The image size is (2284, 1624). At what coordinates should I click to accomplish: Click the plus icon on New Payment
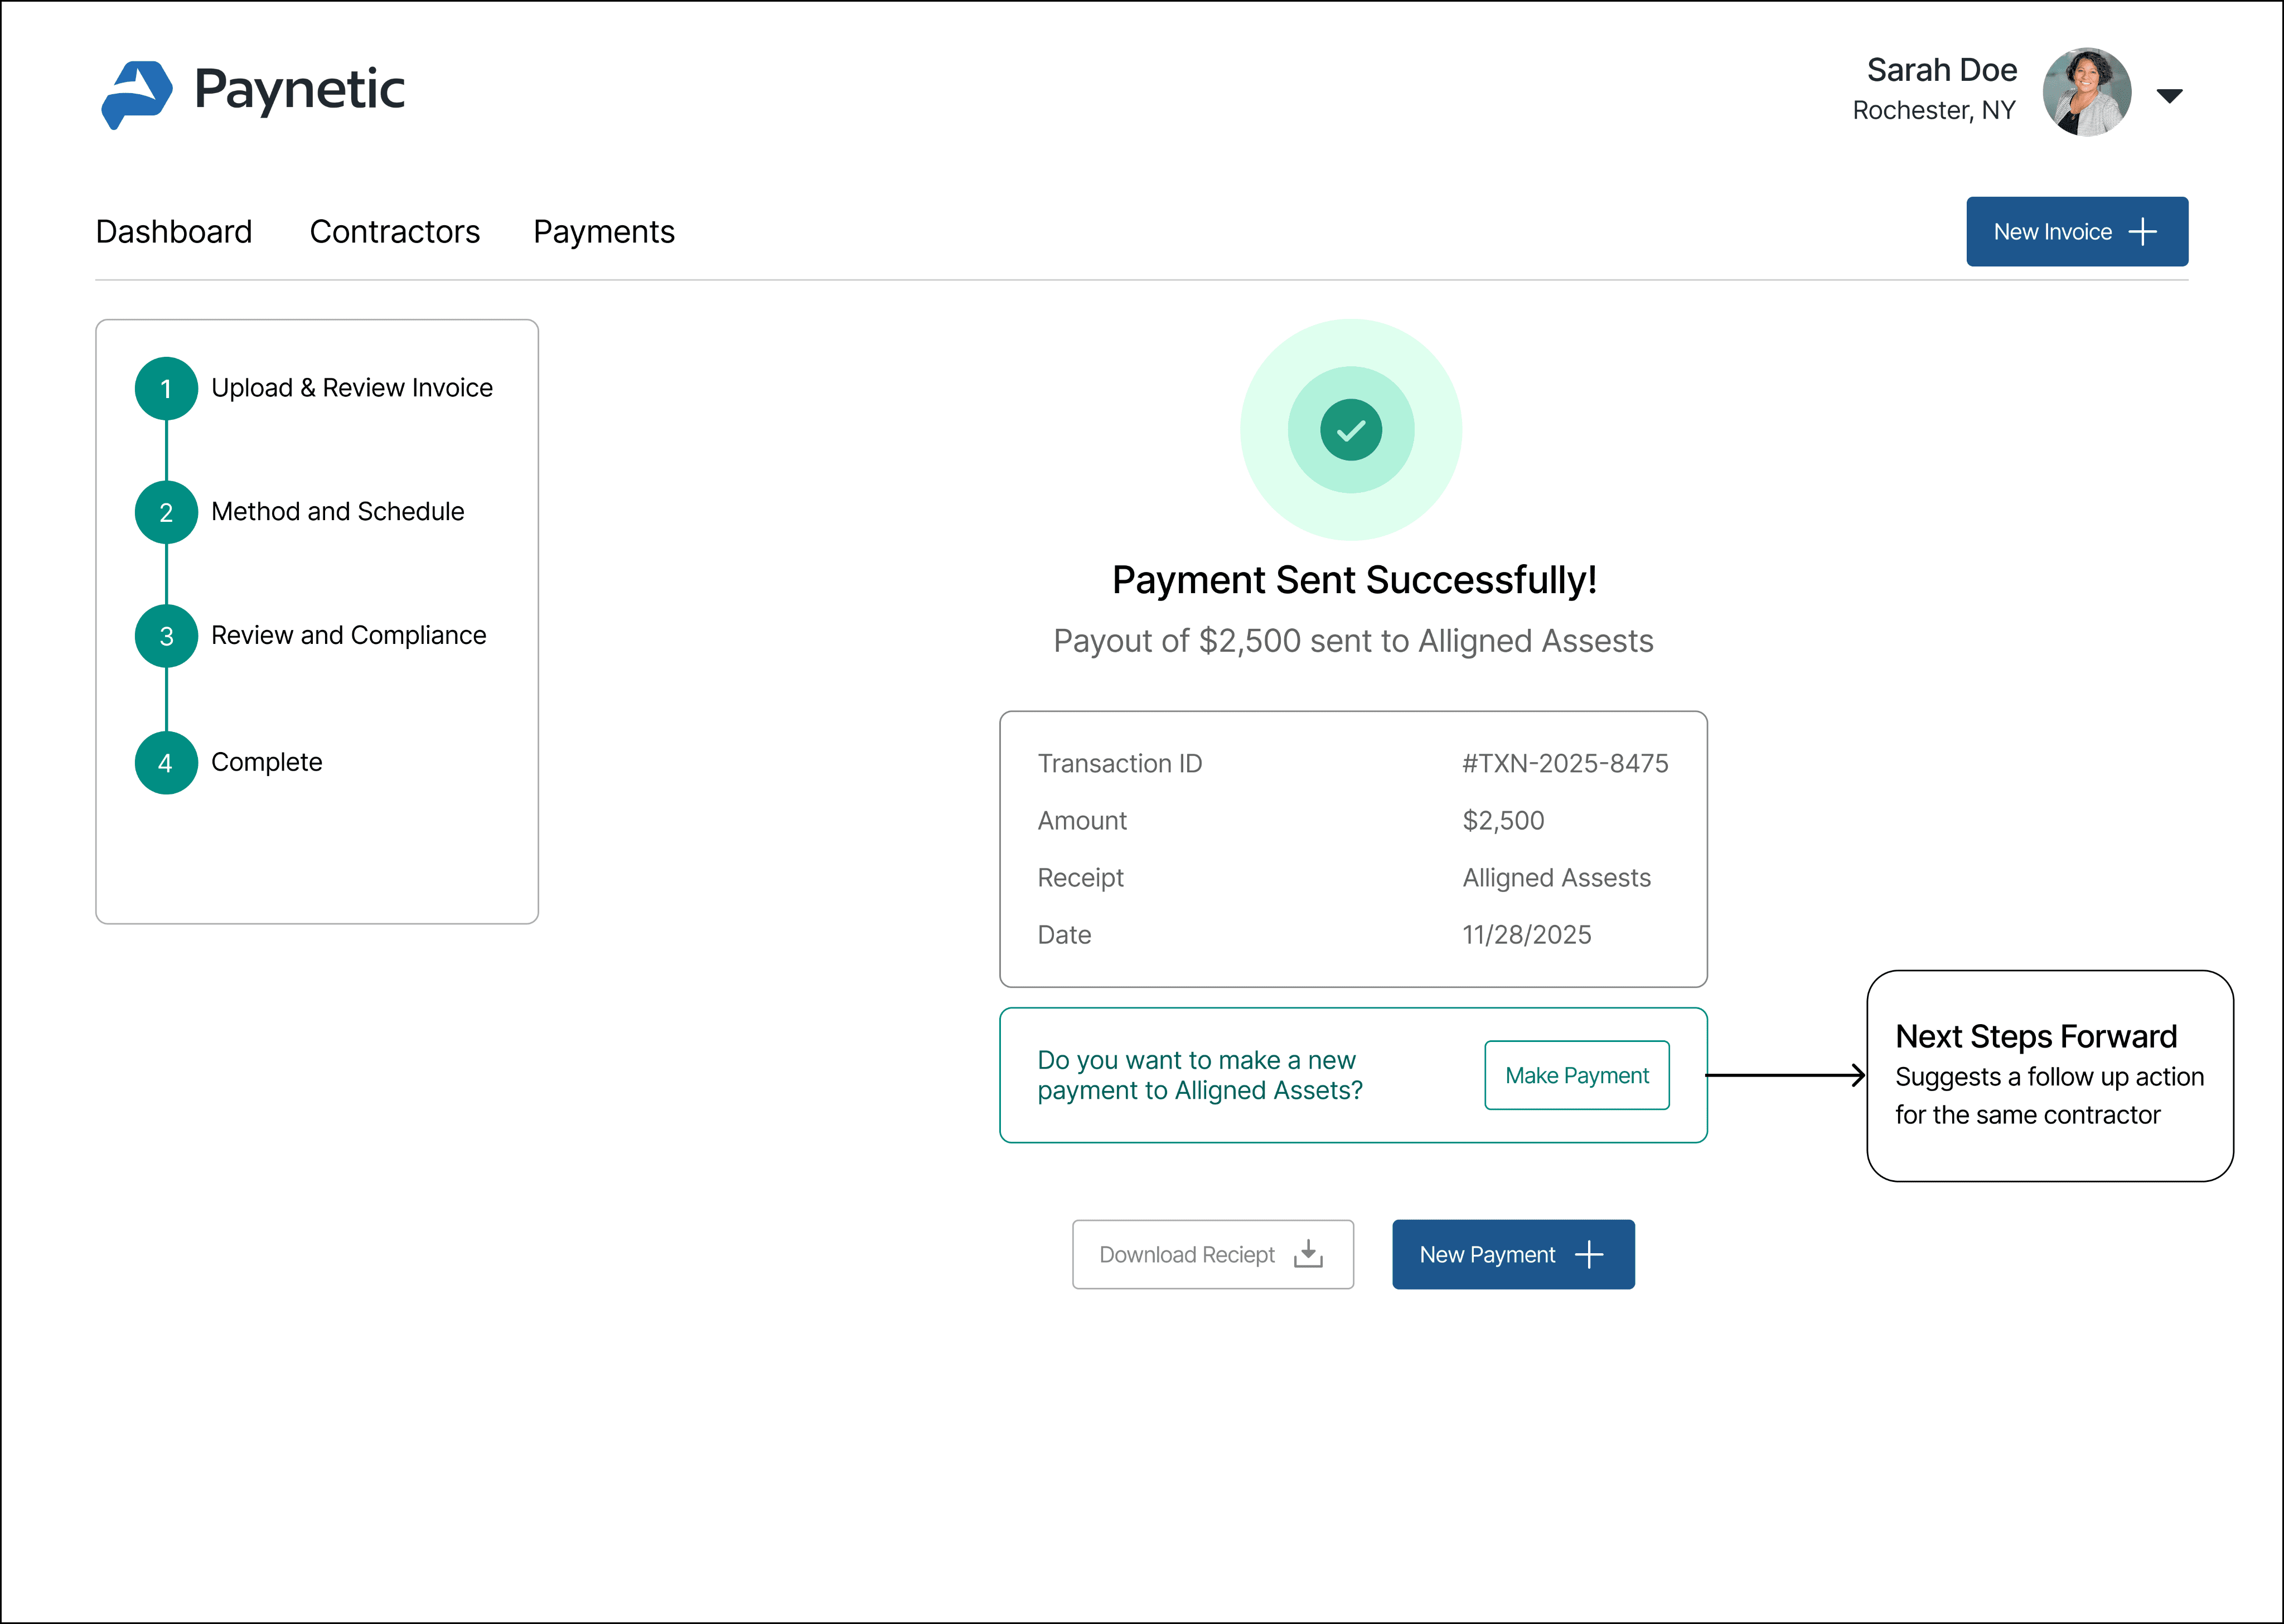[x=1588, y=1254]
